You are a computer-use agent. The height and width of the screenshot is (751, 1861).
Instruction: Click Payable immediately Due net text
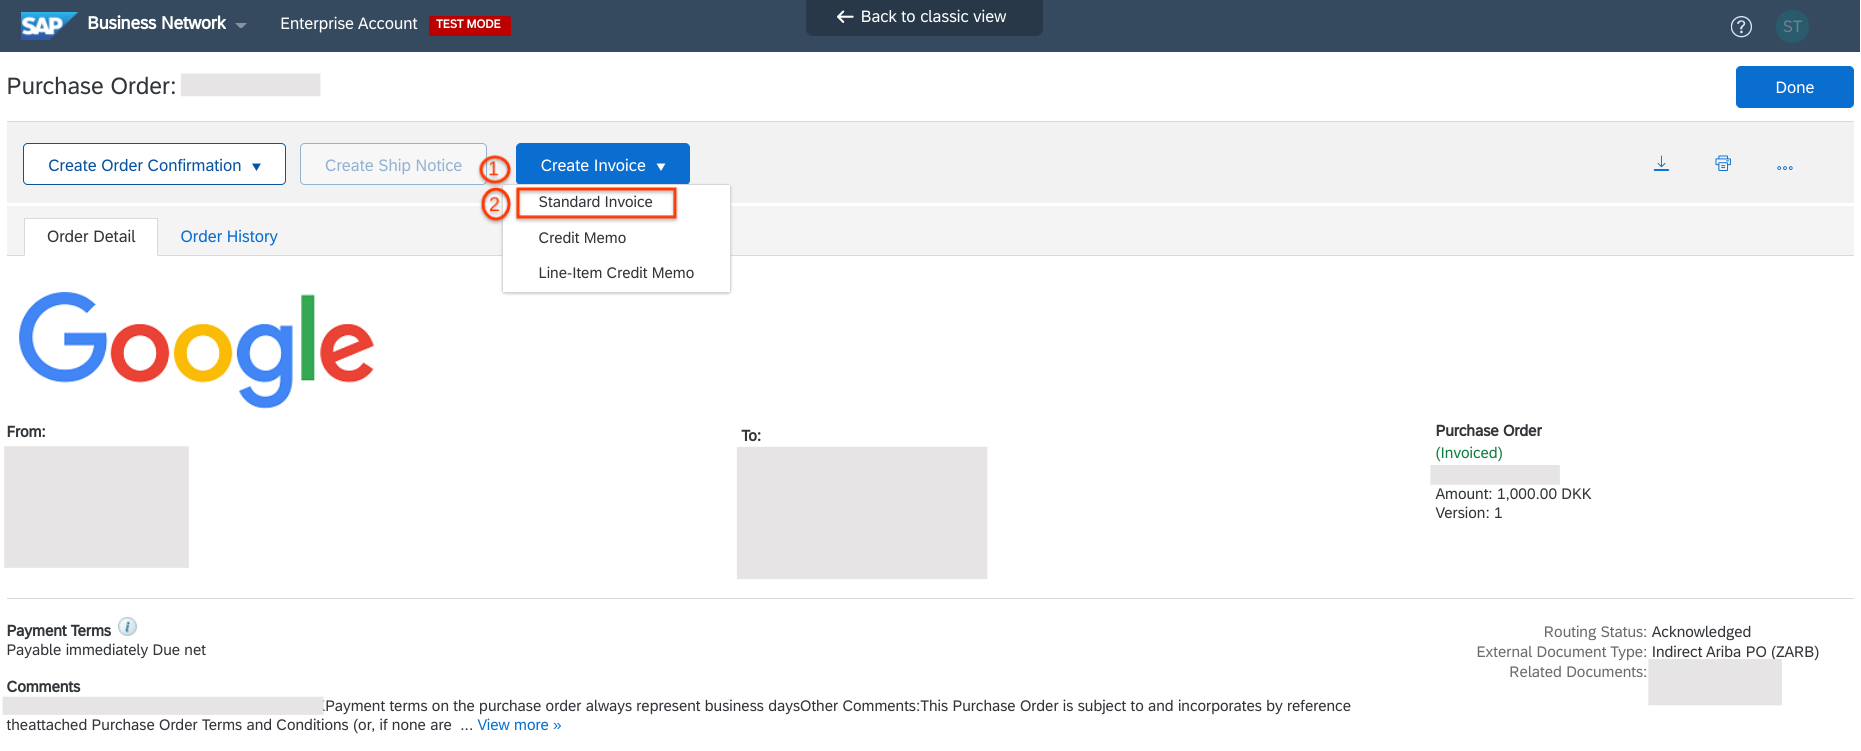point(106,650)
